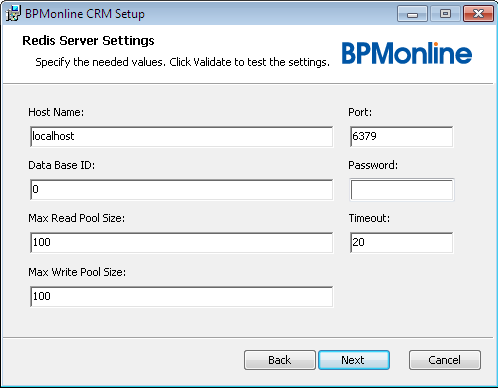The width and height of the screenshot is (498, 388).
Task: Click the 'Password:' label
Action: click(373, 165)
